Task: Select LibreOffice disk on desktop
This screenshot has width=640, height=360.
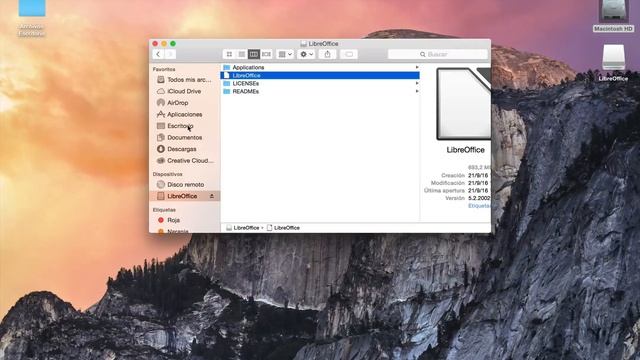Action: (x=613, y=62)
